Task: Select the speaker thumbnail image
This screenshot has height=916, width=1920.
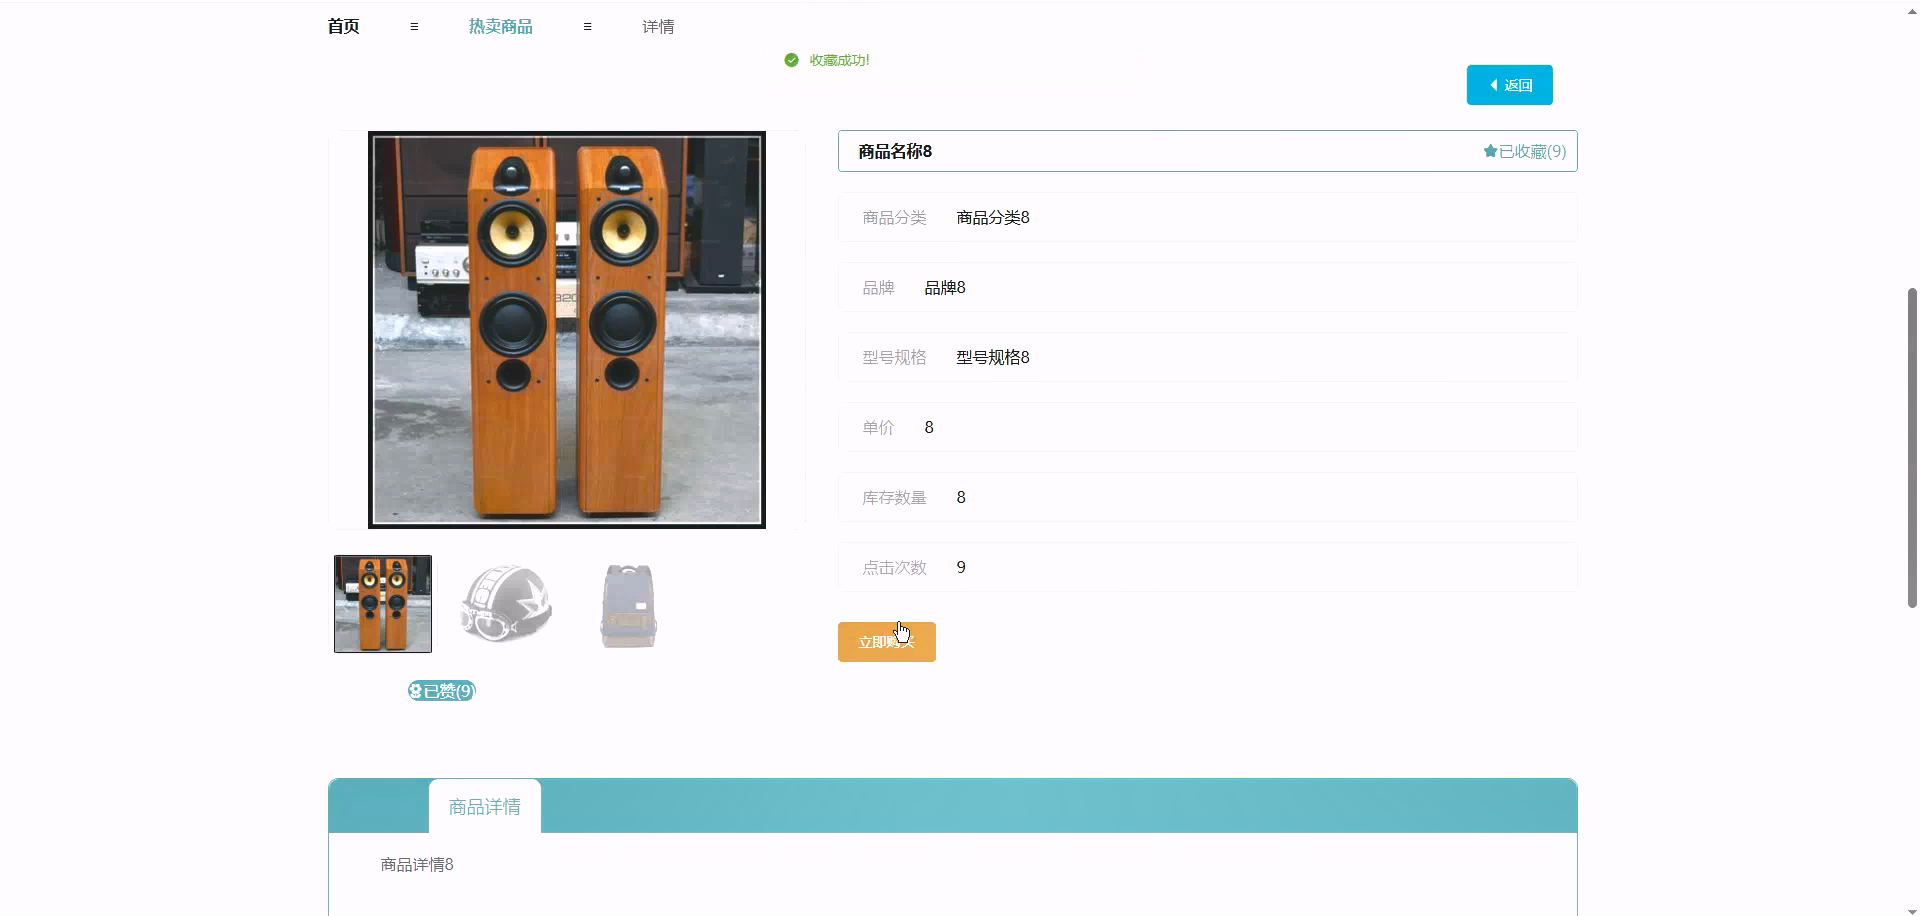Action: click(383, 604)
